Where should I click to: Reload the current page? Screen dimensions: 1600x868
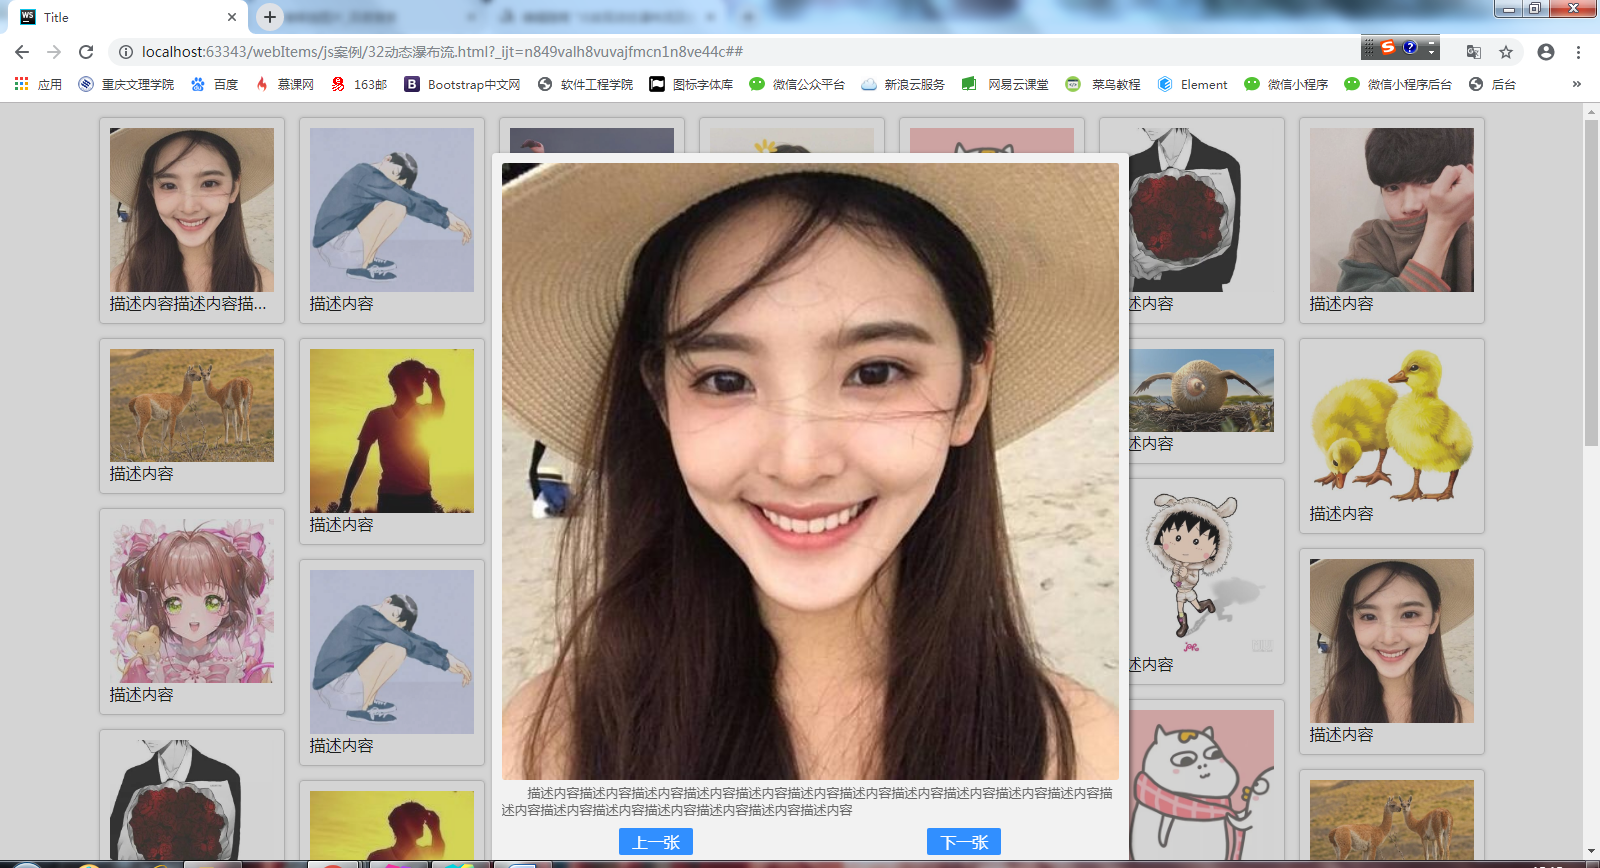coord(86,52)
